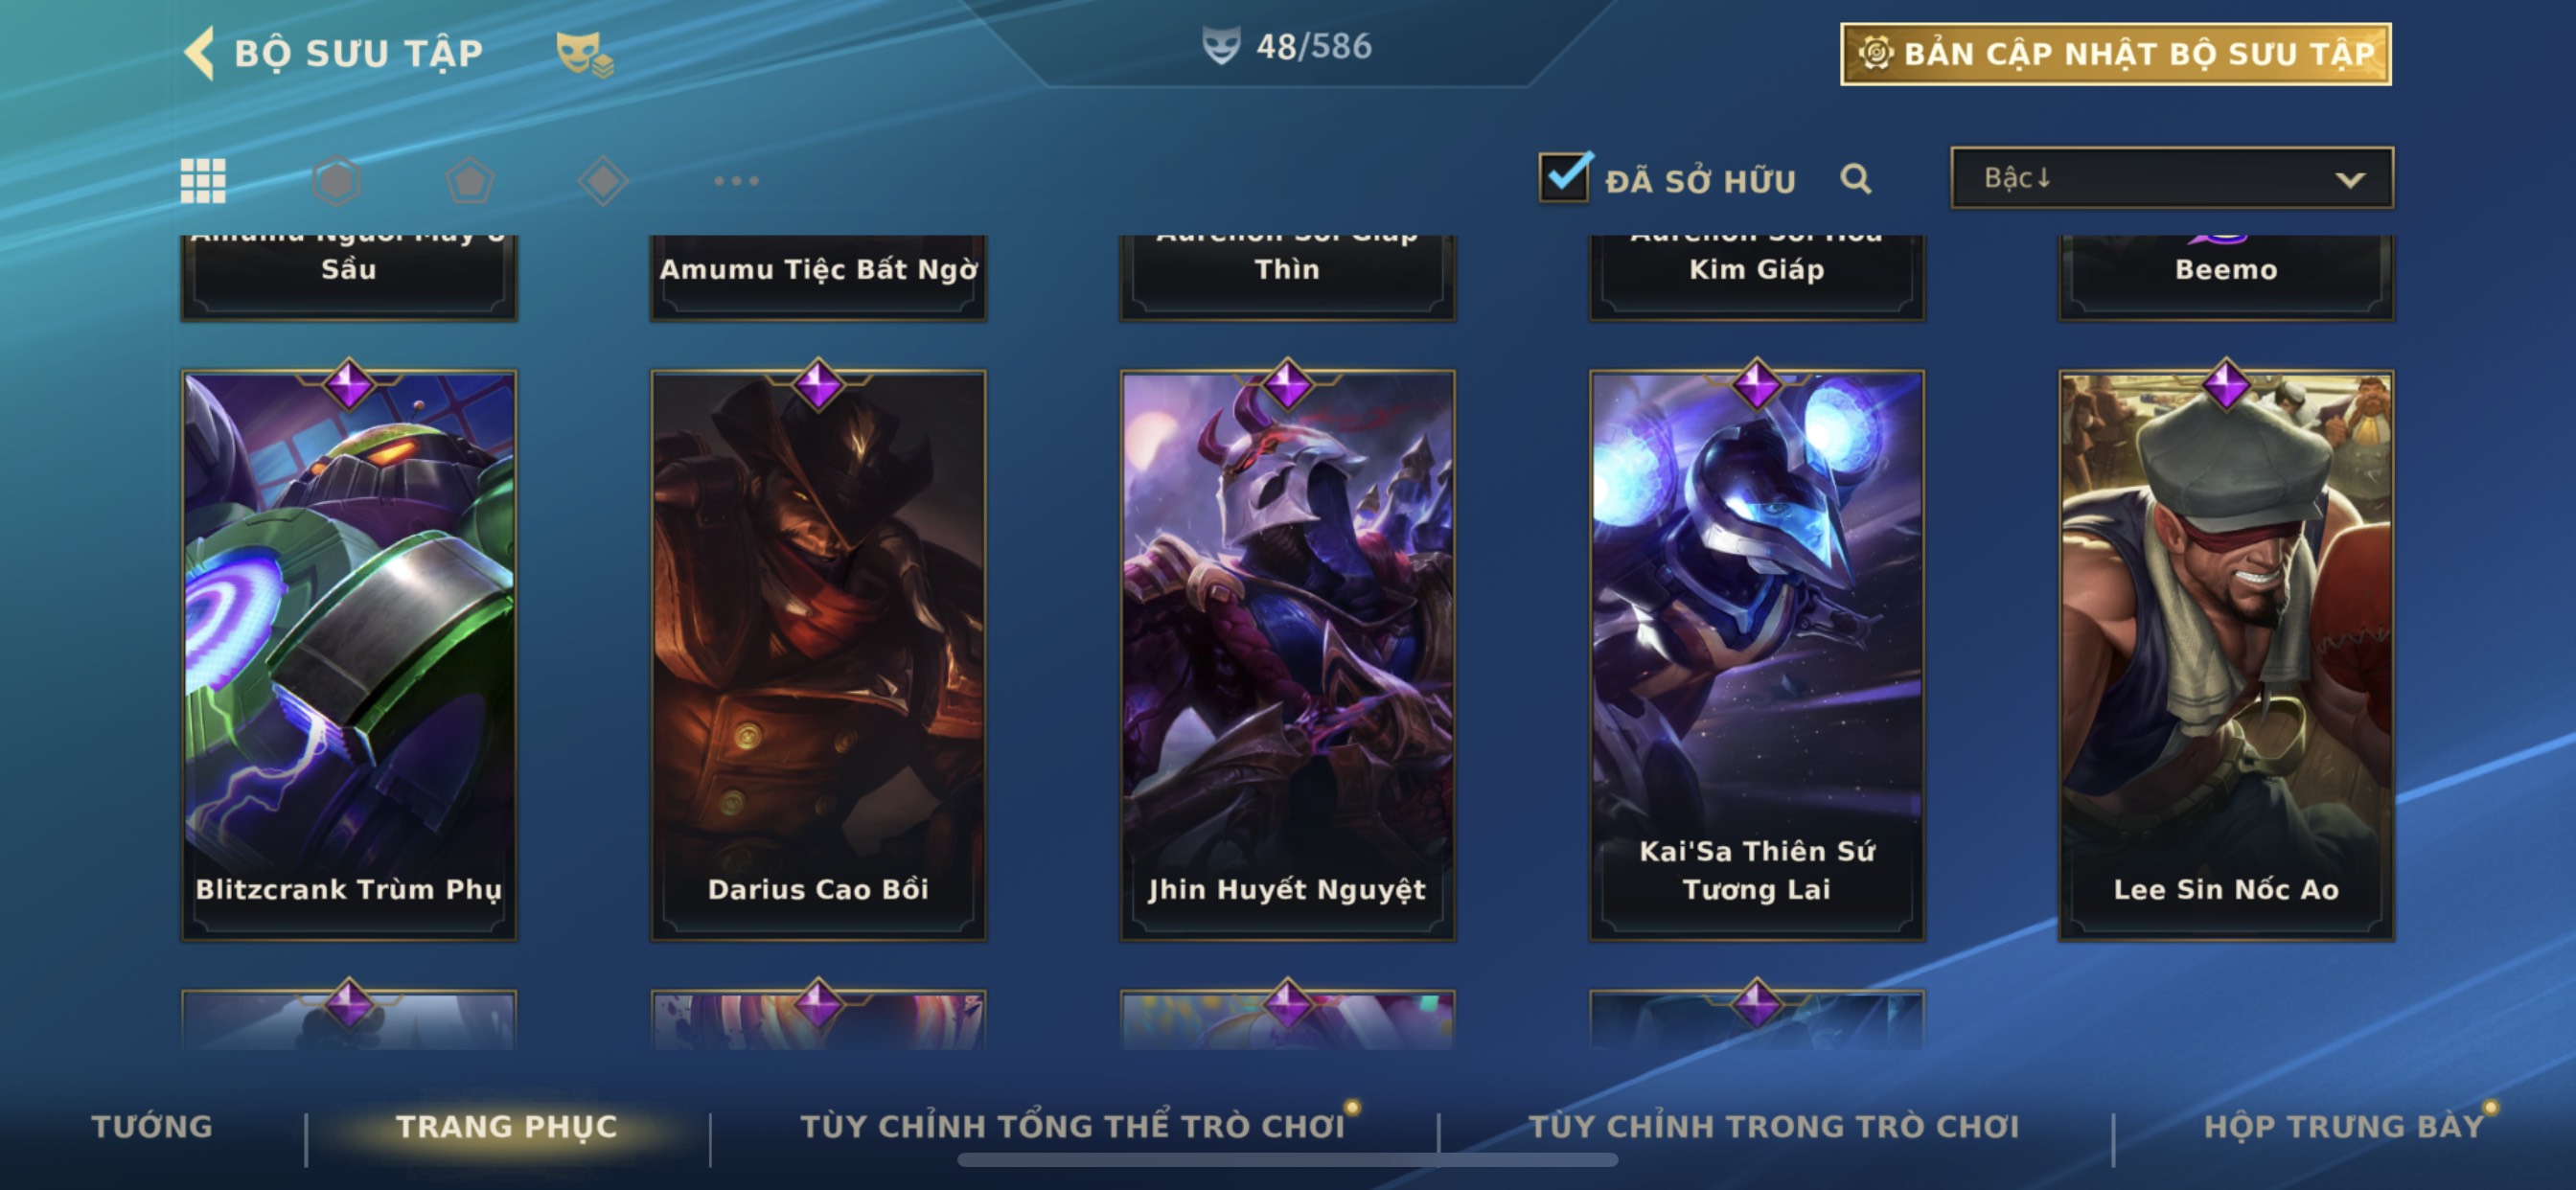Select the Lee Sin Nốc Ao skin
Screen dimensions: 2576x1190
pos(2226,655)
